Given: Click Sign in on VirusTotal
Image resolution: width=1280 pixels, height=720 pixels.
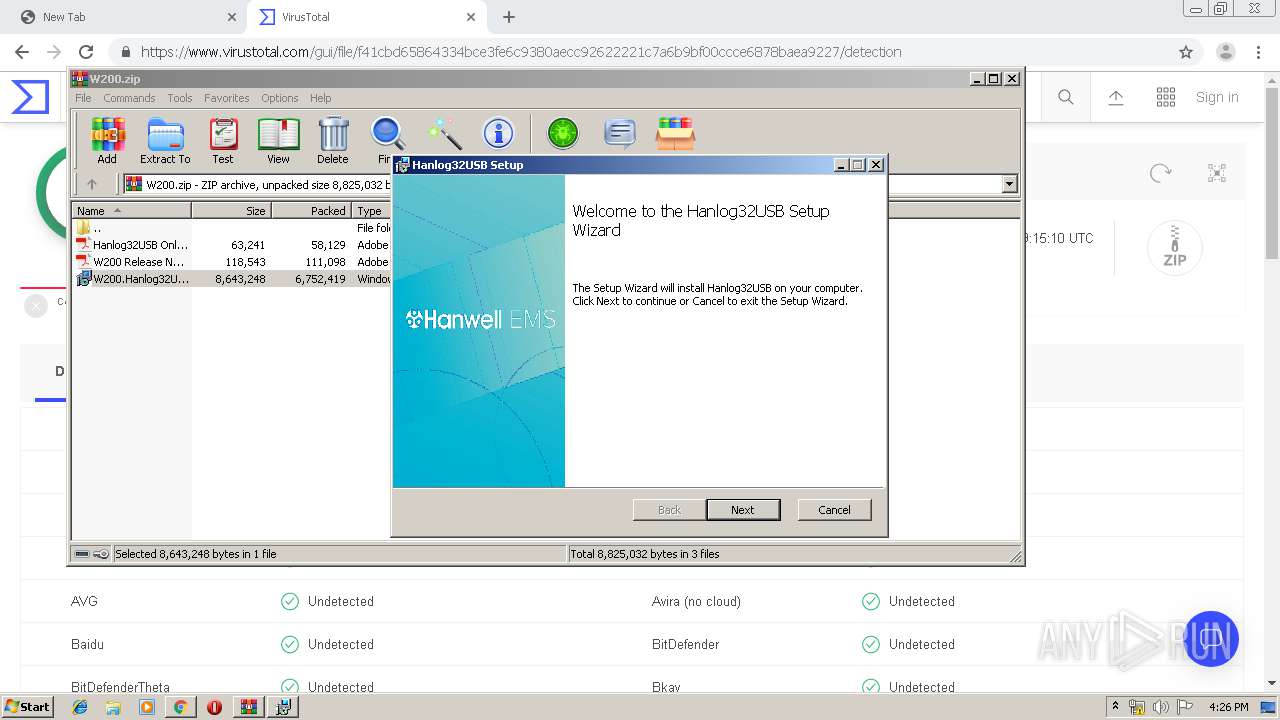Looking at the screenshot, I should coord(1217,97).
